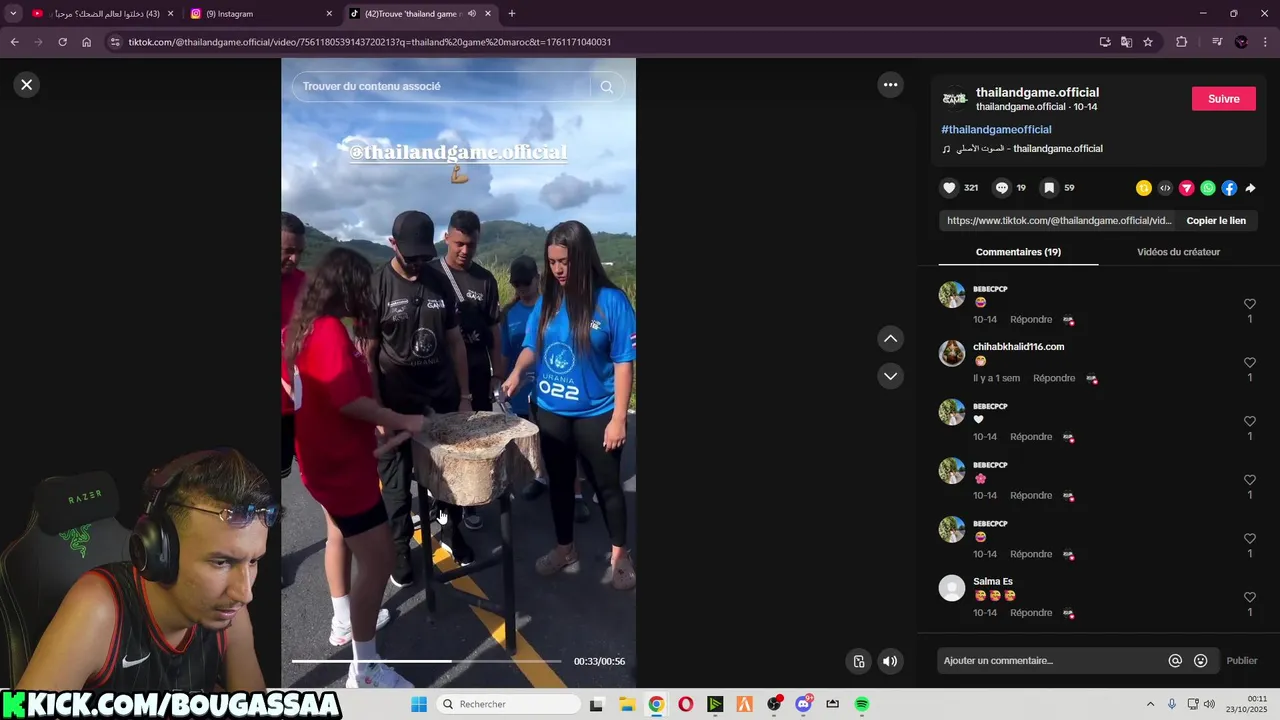Click the Ajouter un commentaire field
The height and width of the screenshot is (720, 1280).
point(1052,661)
